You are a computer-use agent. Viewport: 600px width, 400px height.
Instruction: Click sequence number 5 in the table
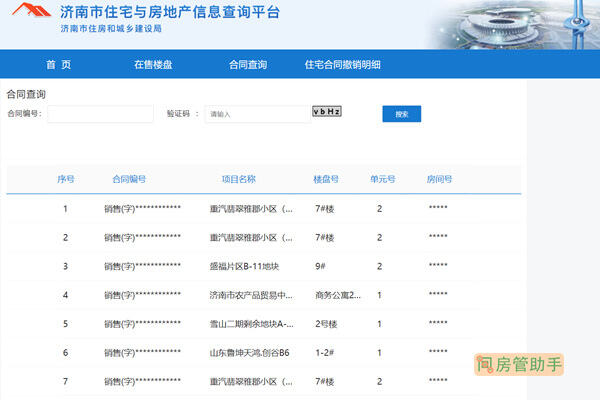[x=65, y=324]
